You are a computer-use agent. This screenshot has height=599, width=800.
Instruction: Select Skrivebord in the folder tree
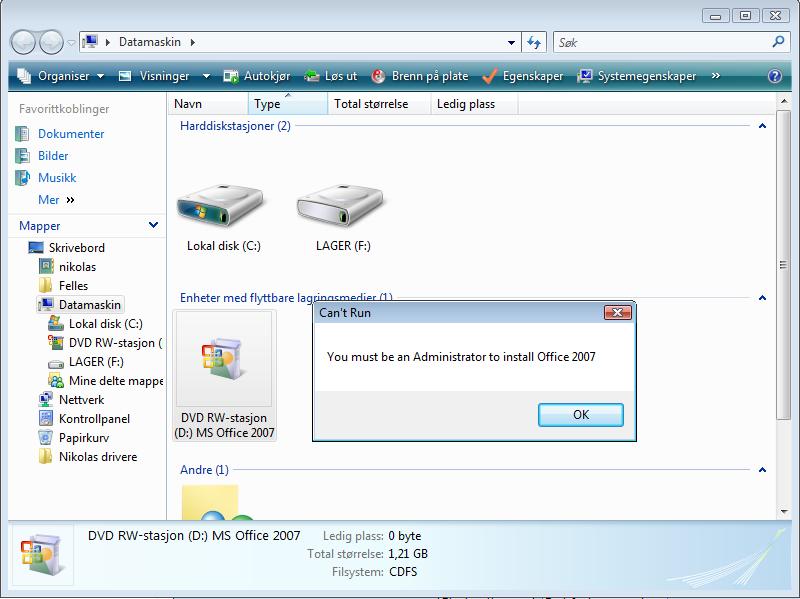tap(77, 247)
